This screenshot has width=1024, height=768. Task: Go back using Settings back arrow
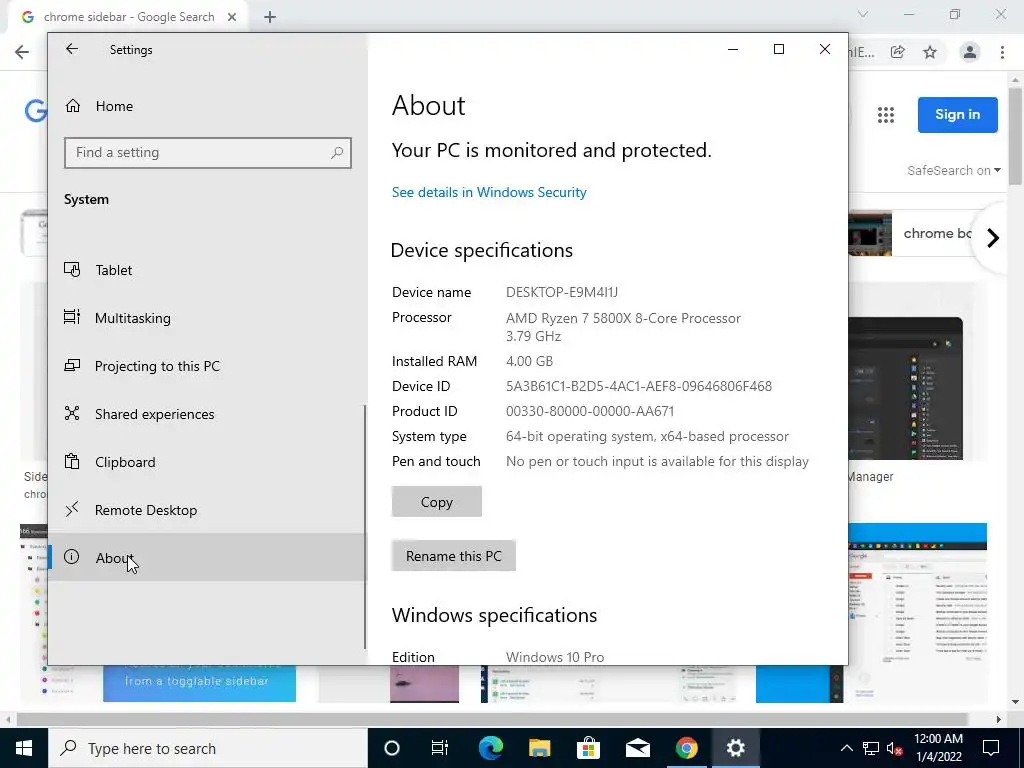72,49
